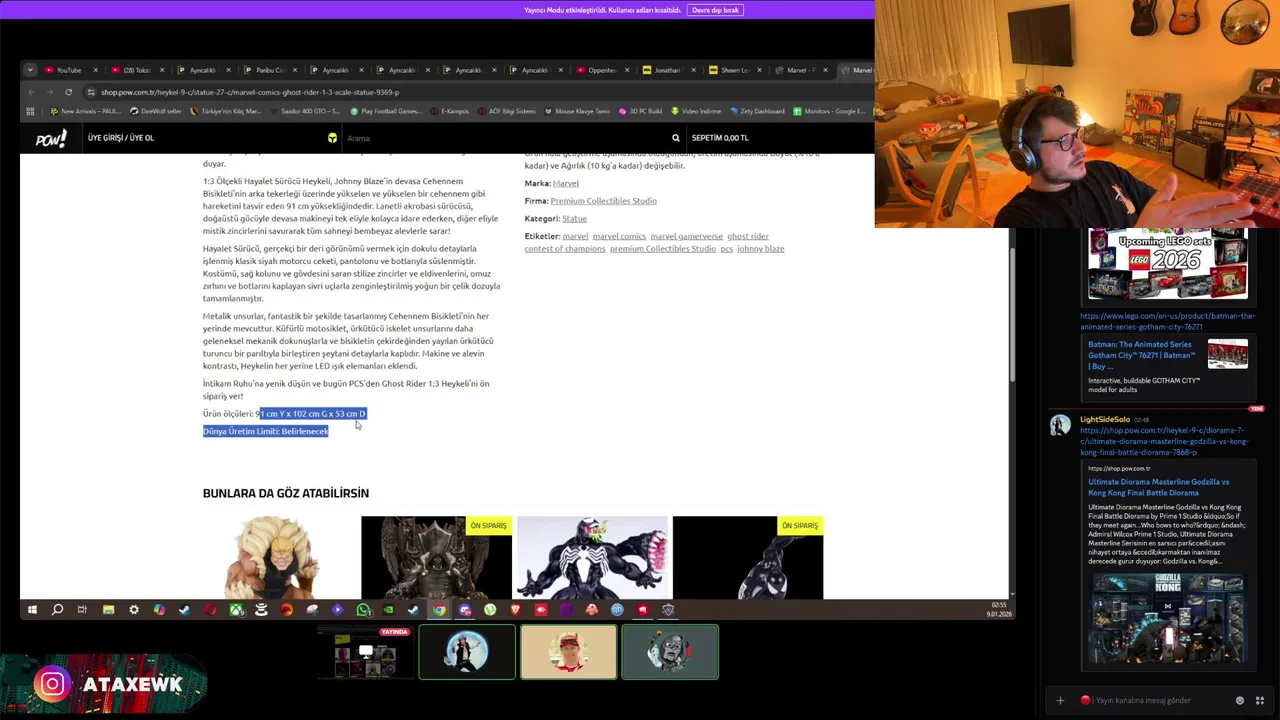Select the skull-avatar participant thumbnail in the call

tap(670, 652)
